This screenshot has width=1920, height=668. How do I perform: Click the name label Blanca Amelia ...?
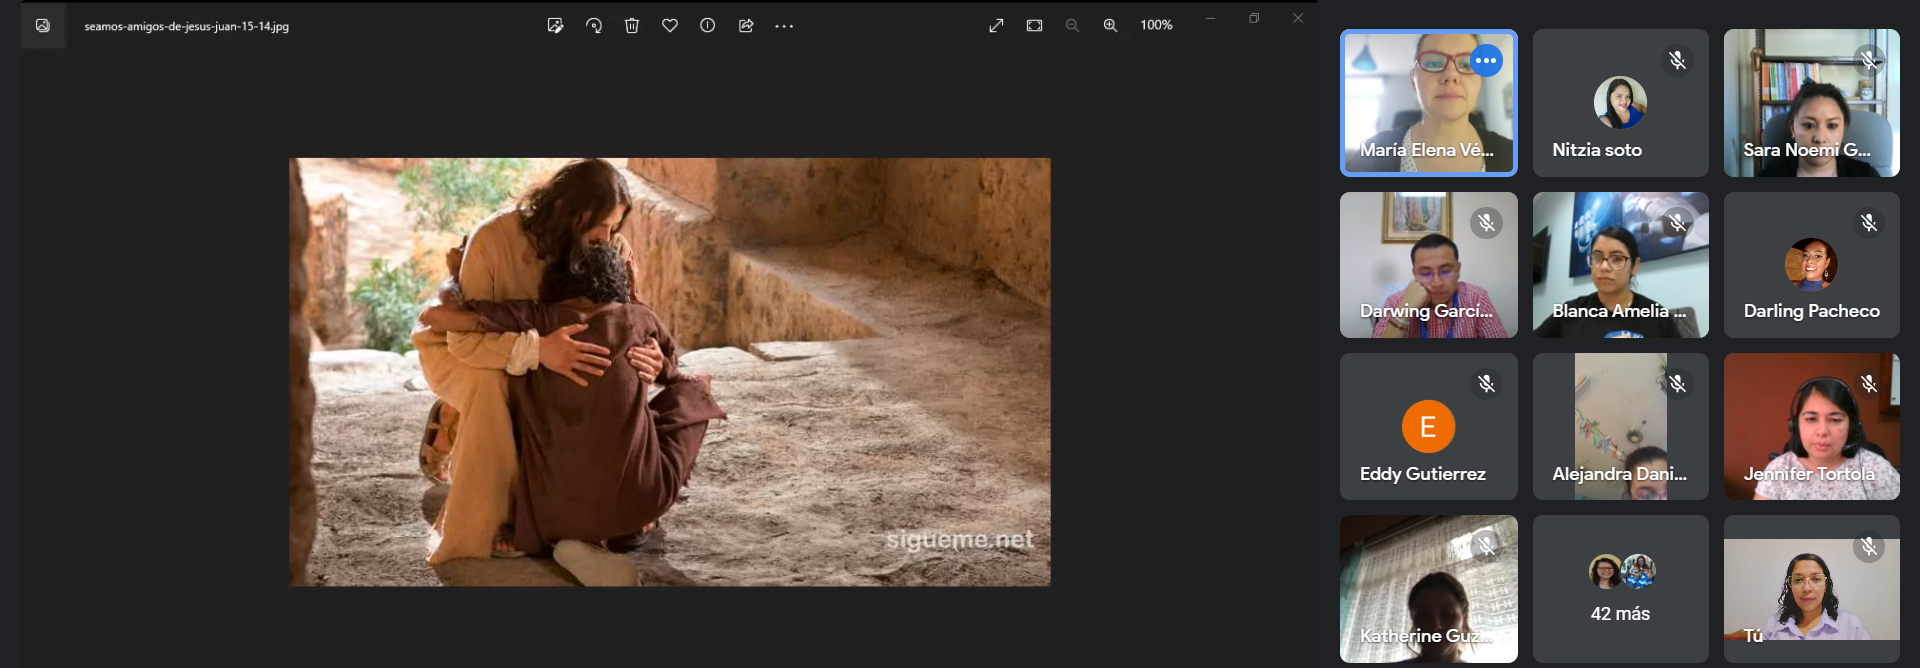pyautogui.click(x=1619, y=311)
